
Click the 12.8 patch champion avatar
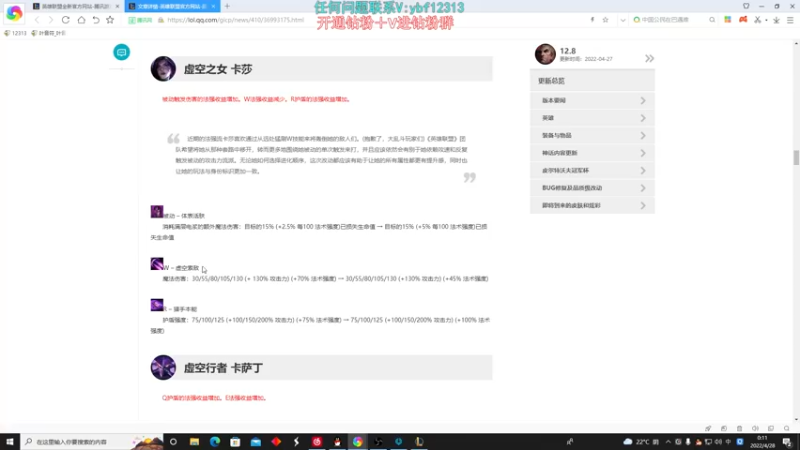(x=545, y=54)
